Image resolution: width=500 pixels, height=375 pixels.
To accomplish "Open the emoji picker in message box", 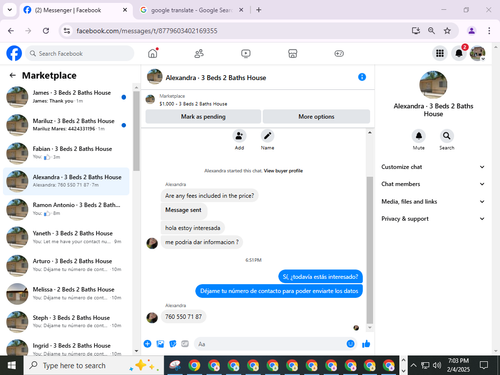I will tap(350, 344).
